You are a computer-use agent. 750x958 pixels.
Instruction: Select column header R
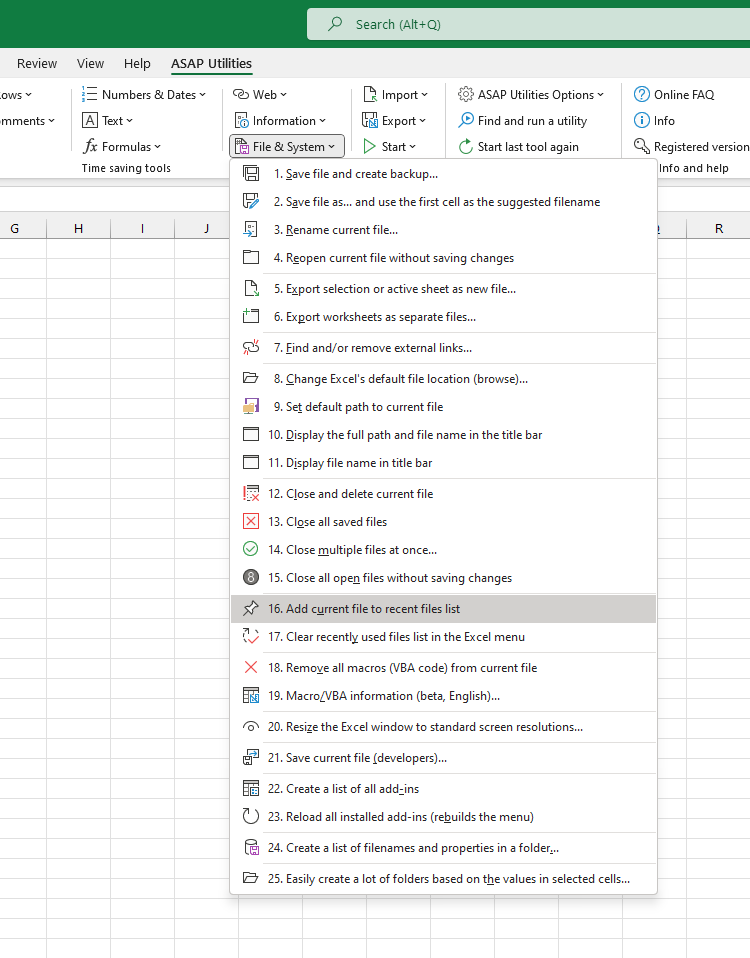coord(718,229)
